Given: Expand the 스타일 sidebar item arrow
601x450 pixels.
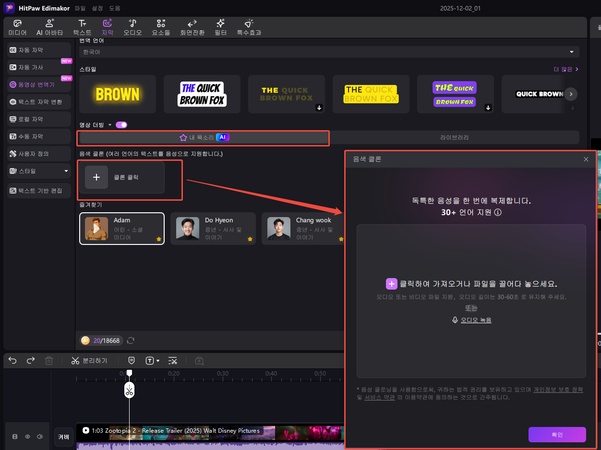Looking at the screenshot, I should tap(66, 171).
